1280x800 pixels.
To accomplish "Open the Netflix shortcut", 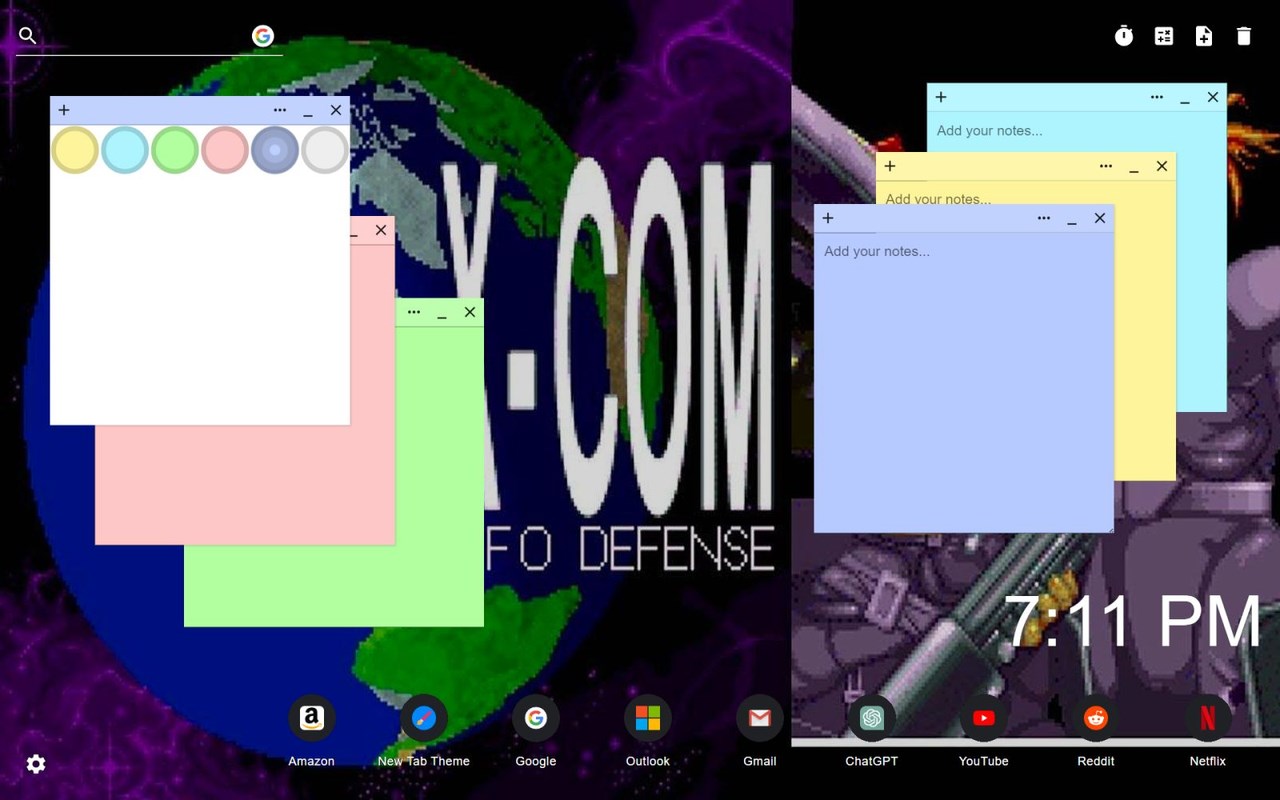I will [x=1207, y=731].
